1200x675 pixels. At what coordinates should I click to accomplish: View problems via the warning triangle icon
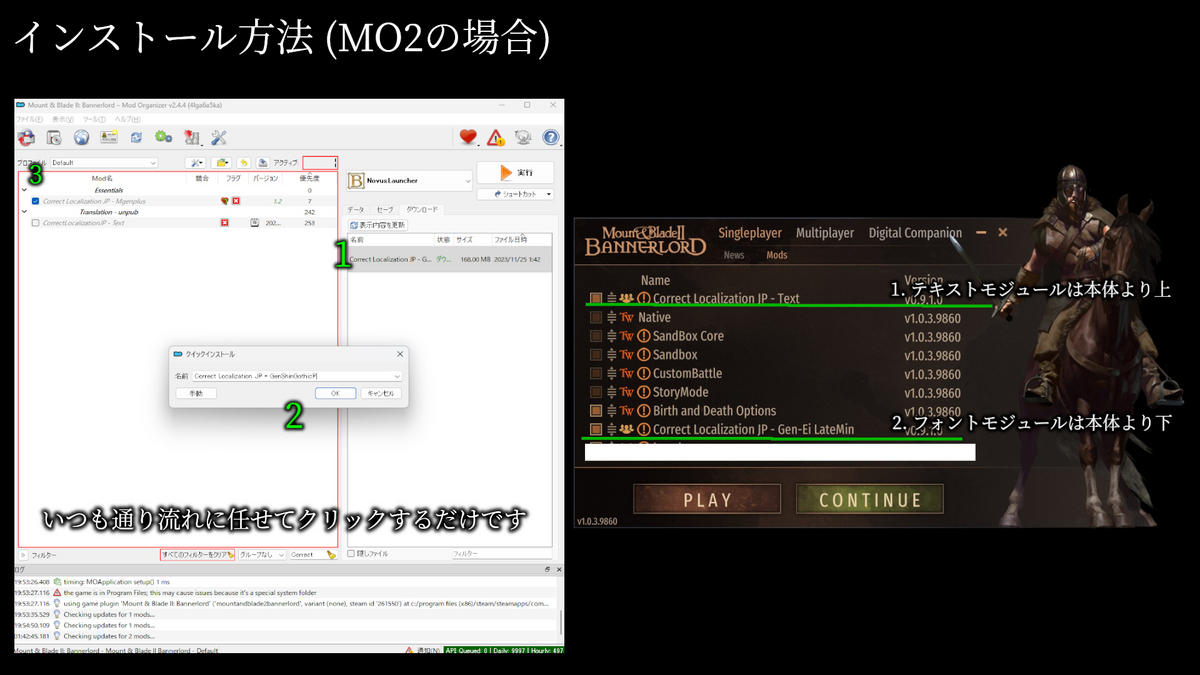(x=494, y=137)
